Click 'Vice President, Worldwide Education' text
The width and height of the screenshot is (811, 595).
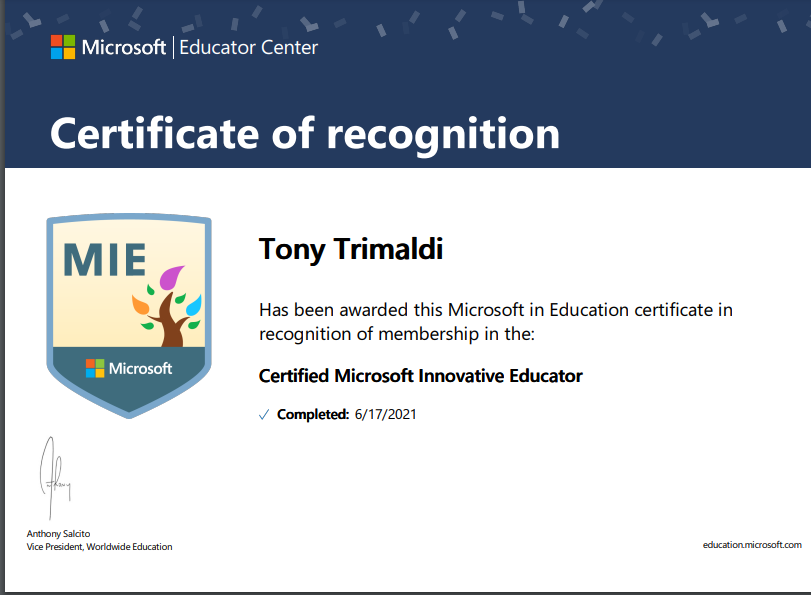pos(99,547)
